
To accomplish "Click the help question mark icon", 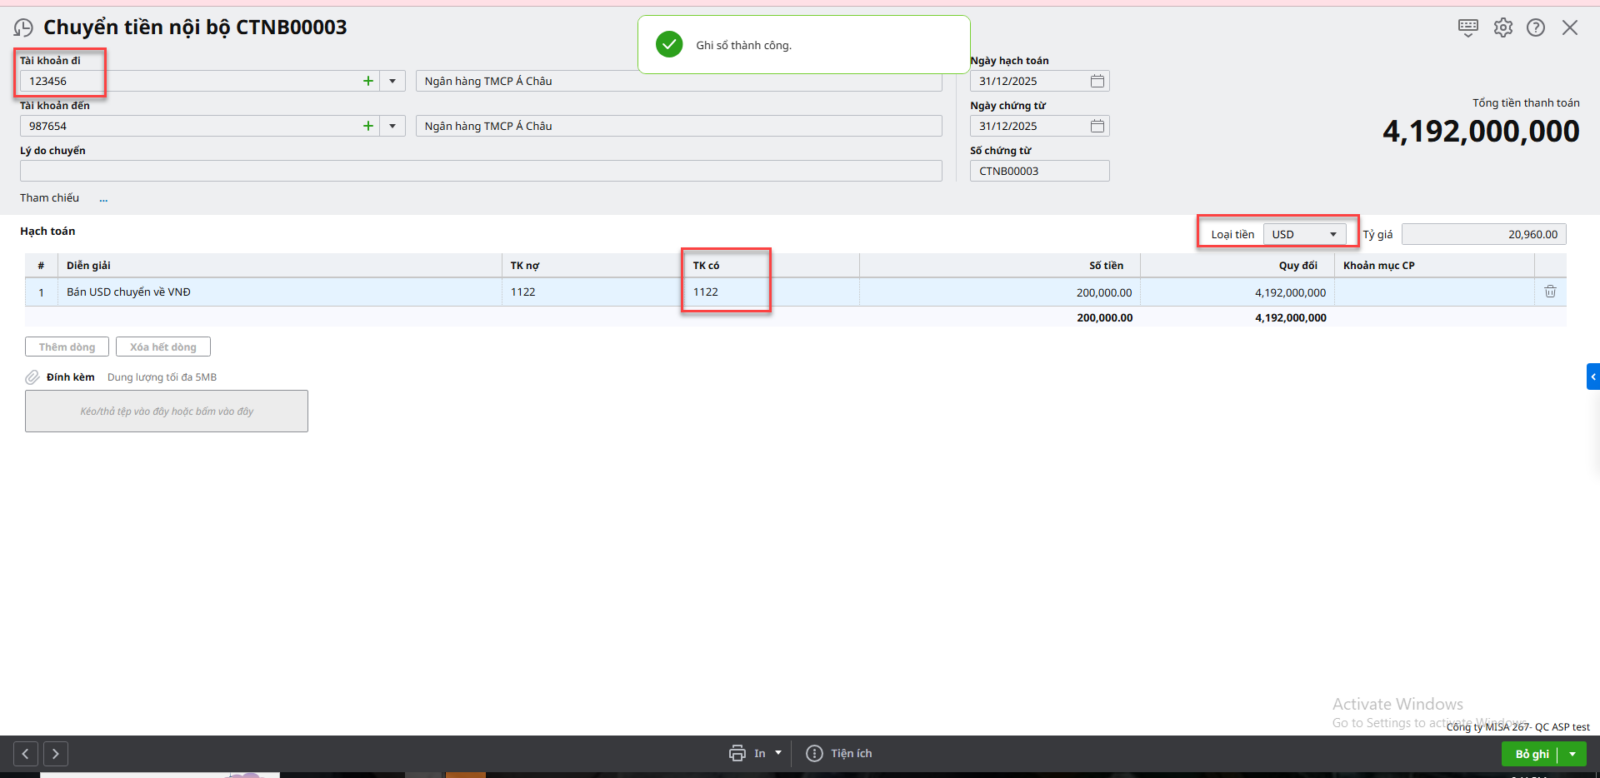I will click(1536, 28).
